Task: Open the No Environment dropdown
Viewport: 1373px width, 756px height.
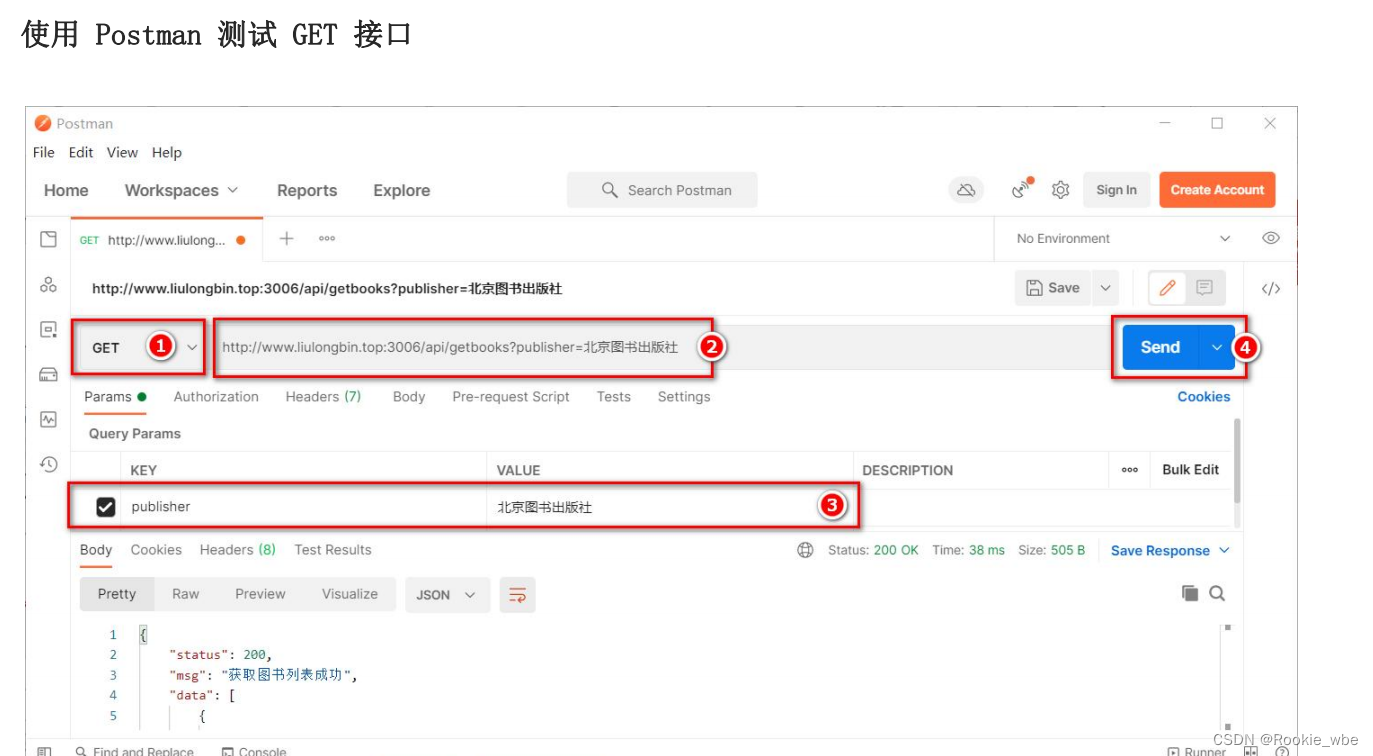Action: tap(1123, 239)
